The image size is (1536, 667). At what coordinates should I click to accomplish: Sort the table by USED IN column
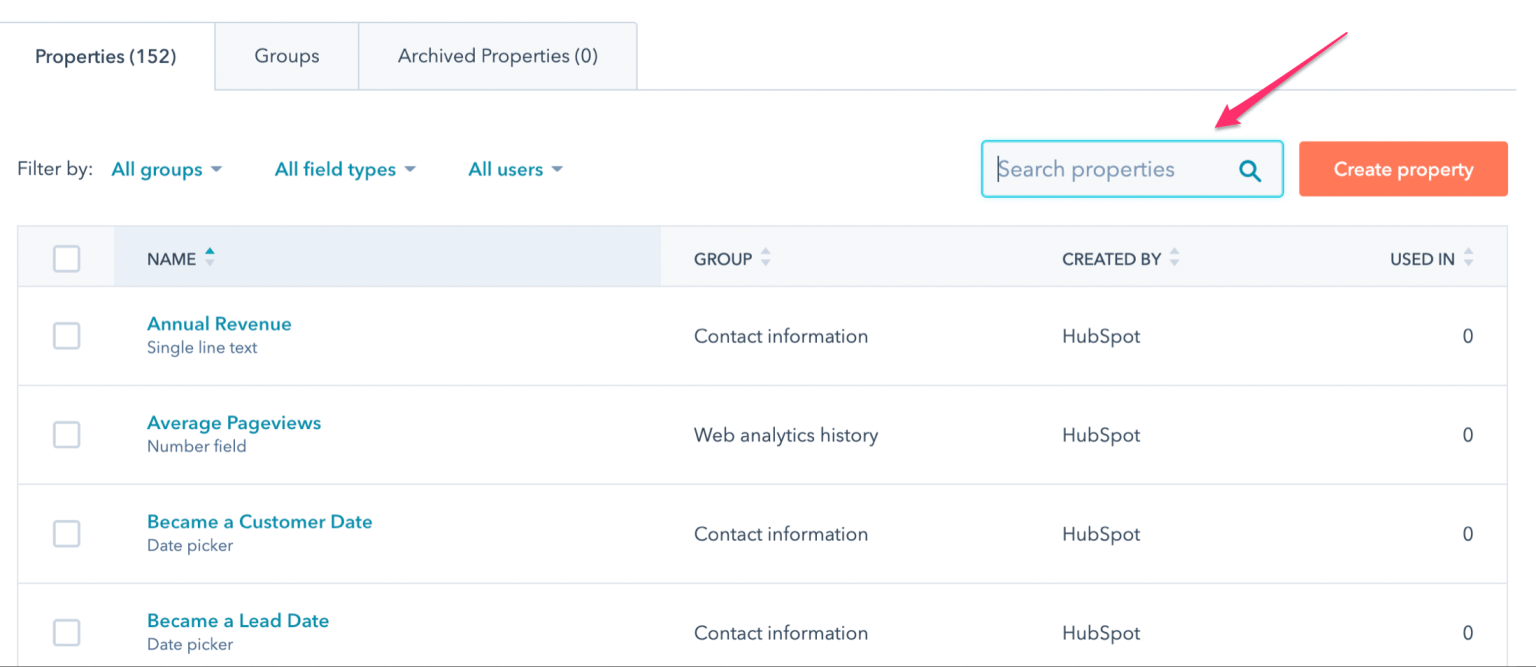[x=1468, y=257]
